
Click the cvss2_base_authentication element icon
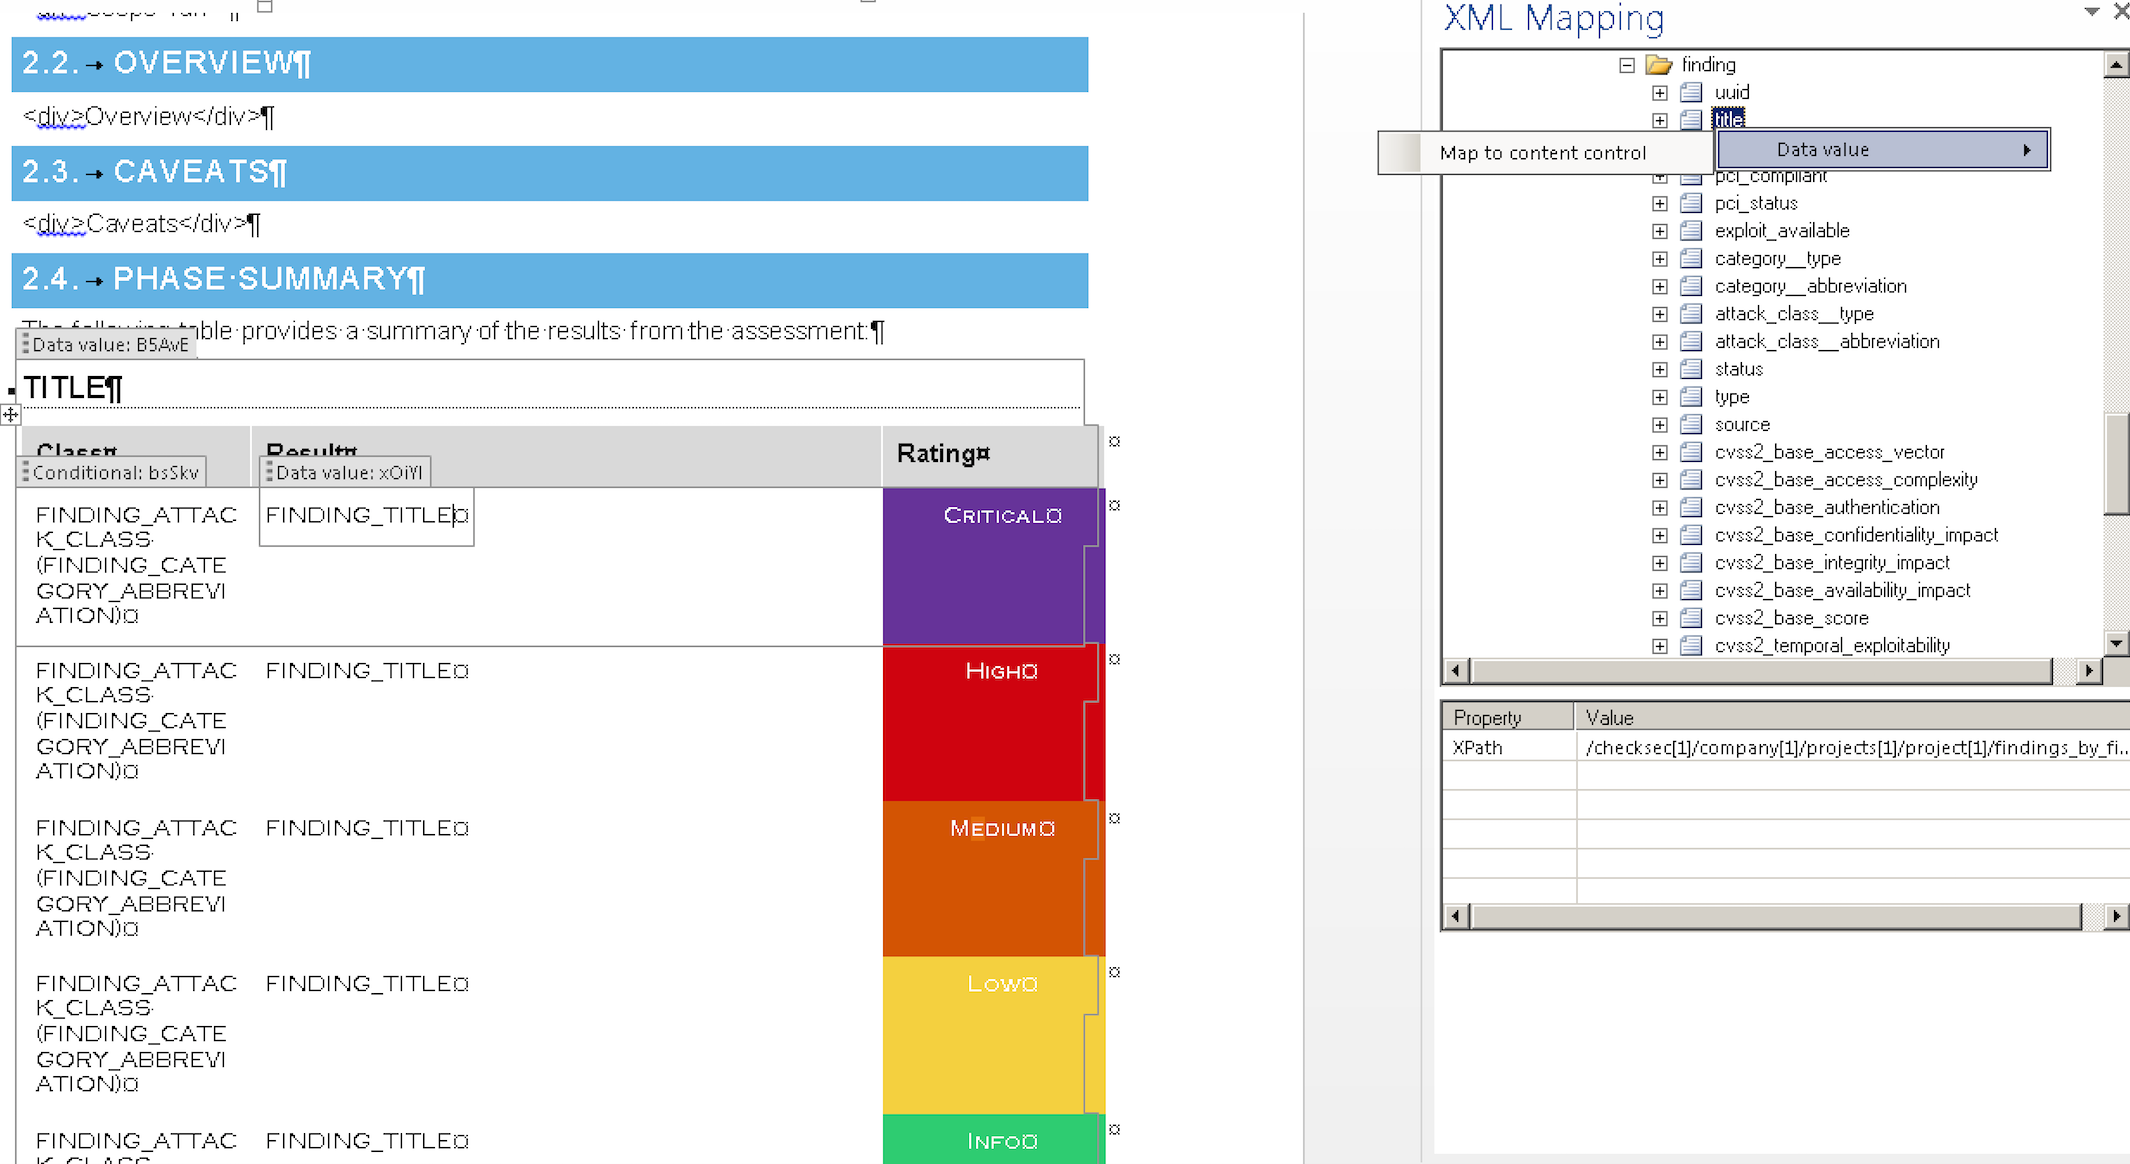1691,507
